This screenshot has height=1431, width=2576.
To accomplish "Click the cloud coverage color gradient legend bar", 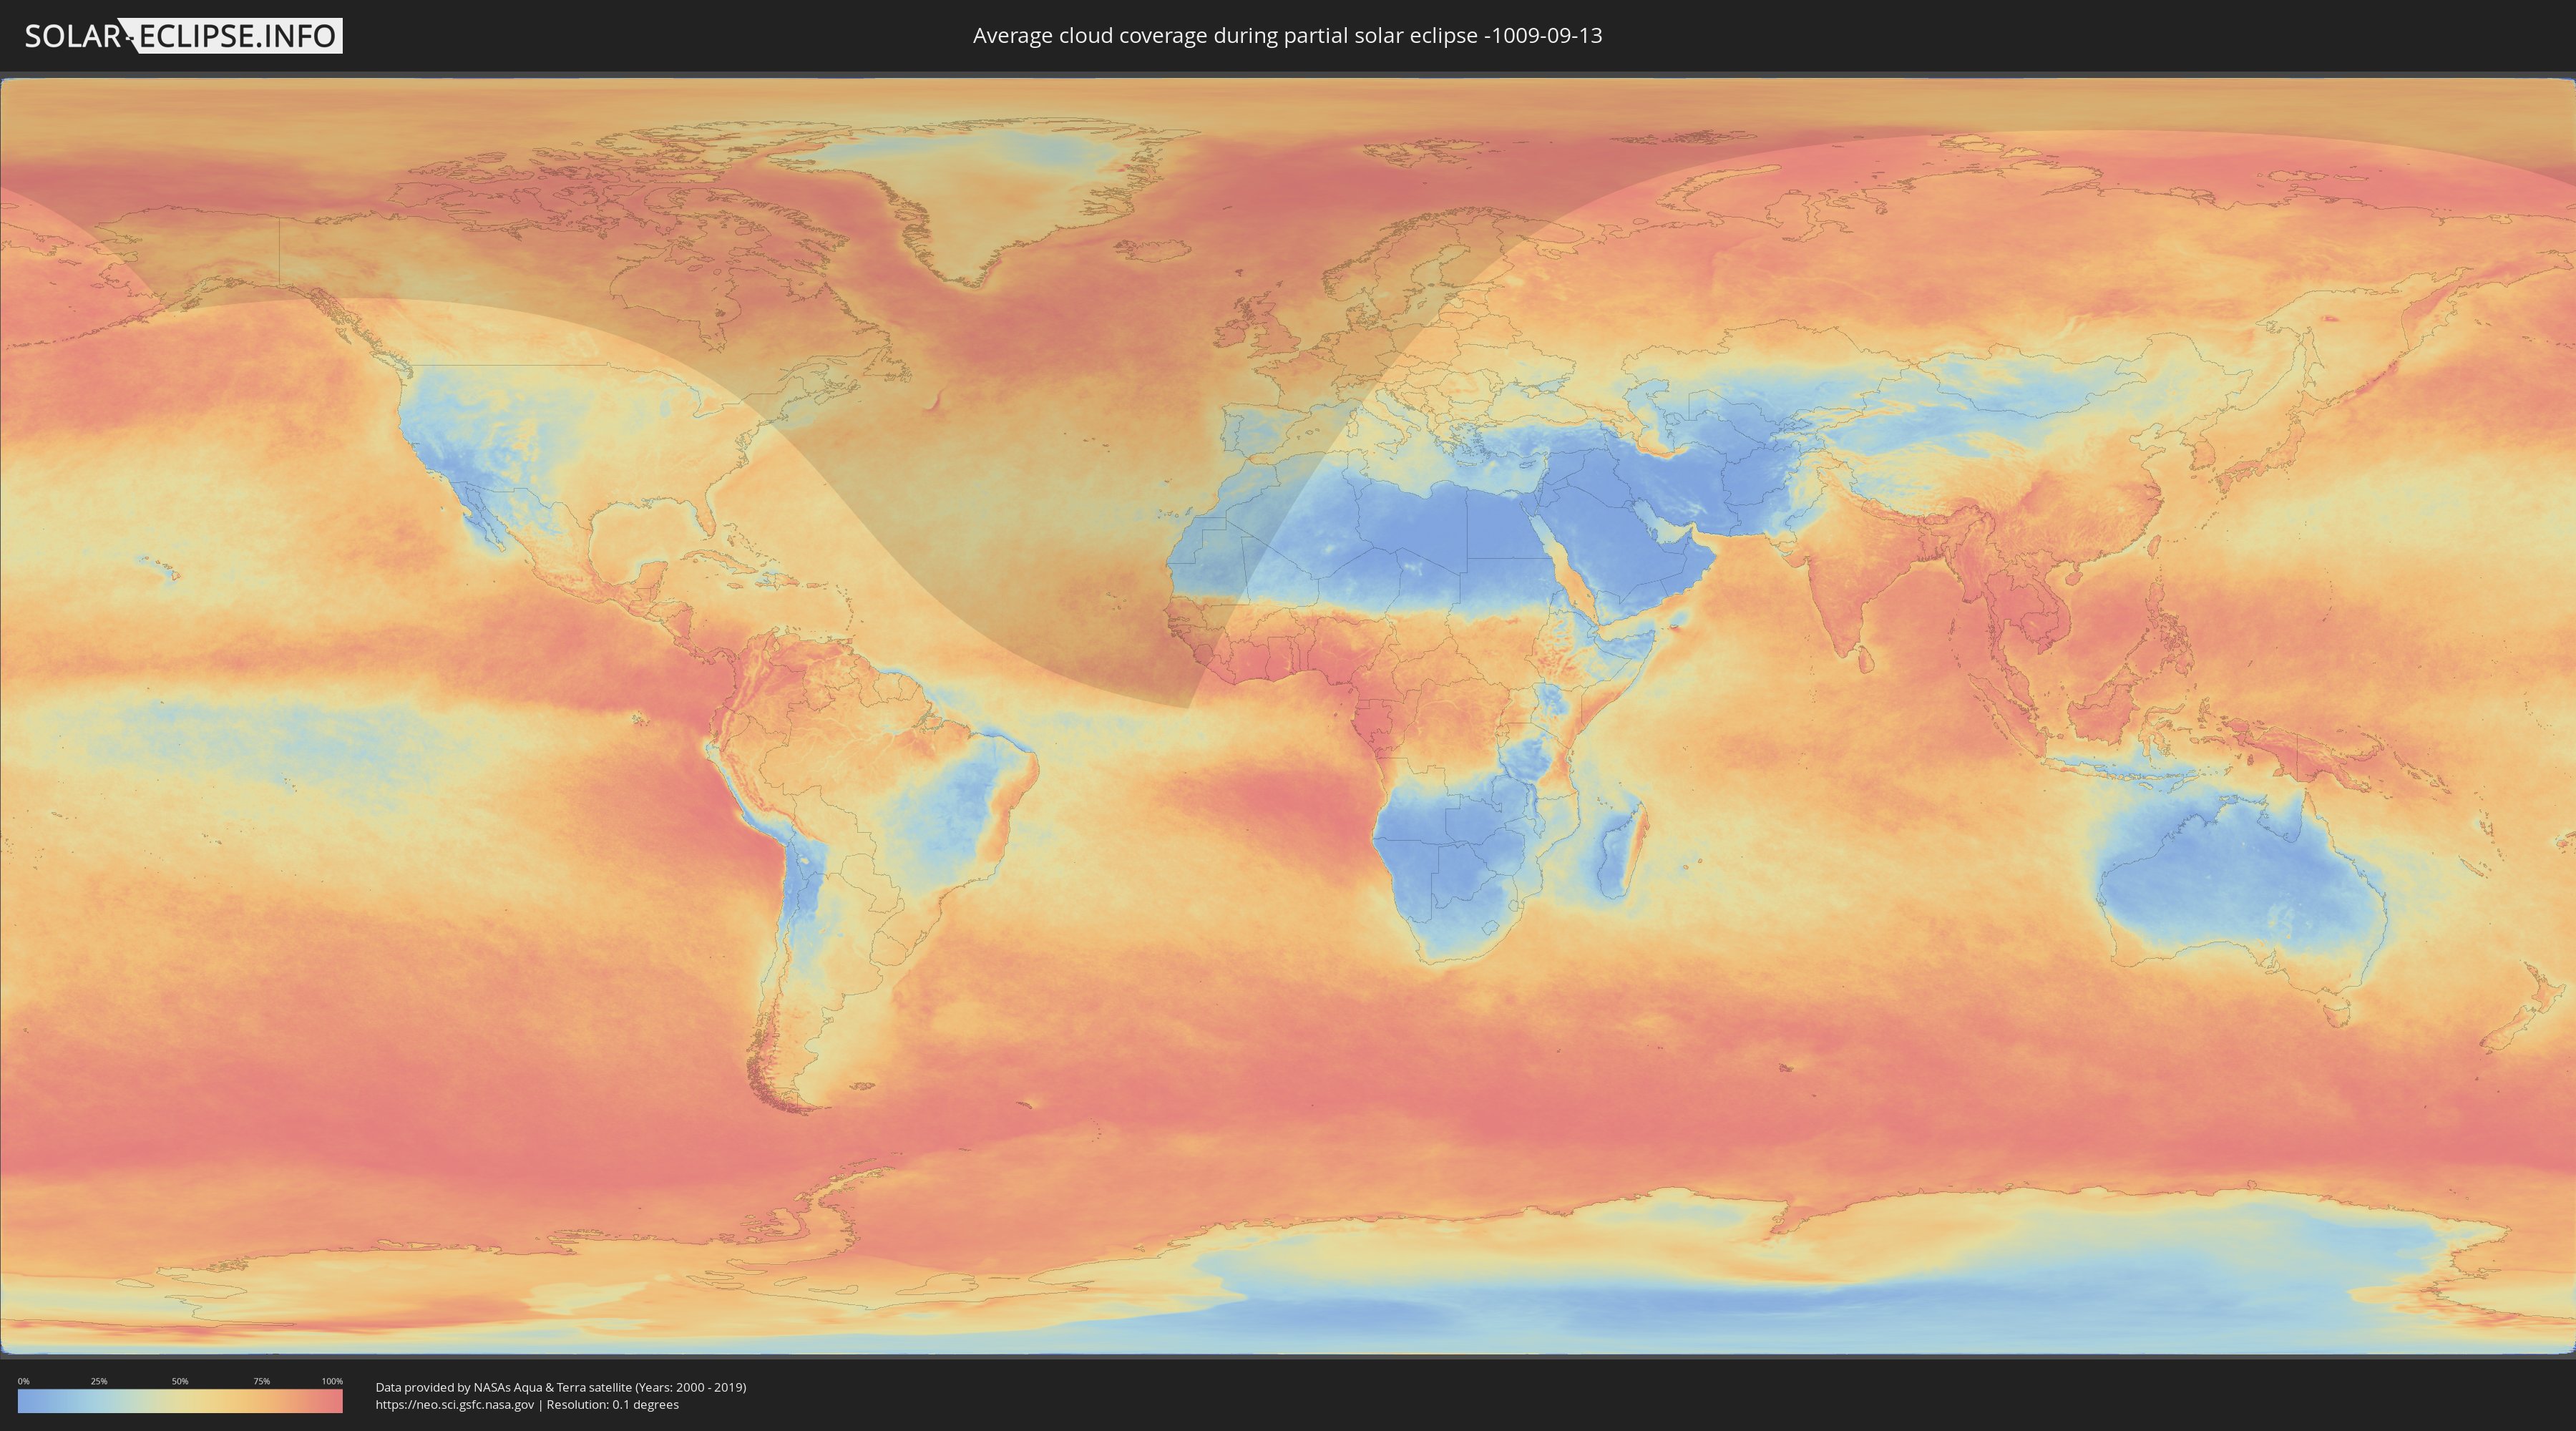I will [x=180, y=1401].
